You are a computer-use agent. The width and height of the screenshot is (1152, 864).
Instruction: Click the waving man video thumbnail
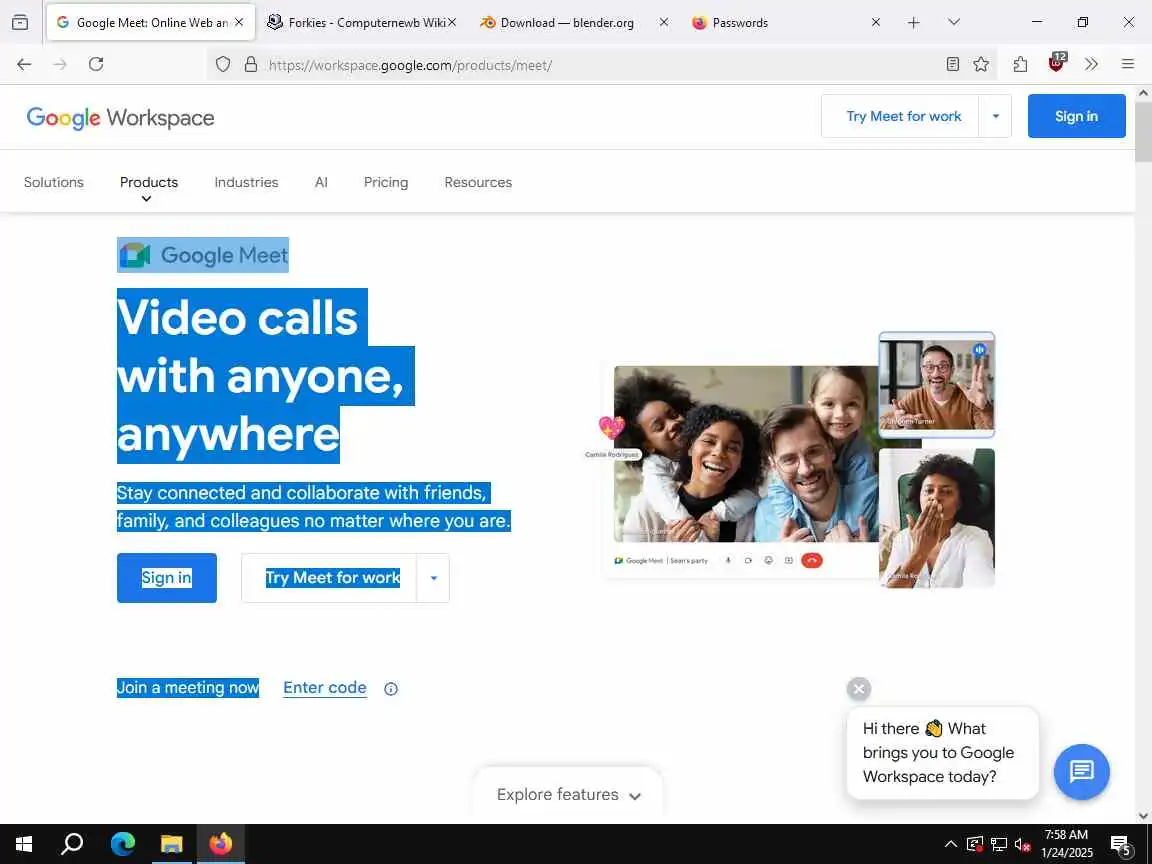click(937, 384)
